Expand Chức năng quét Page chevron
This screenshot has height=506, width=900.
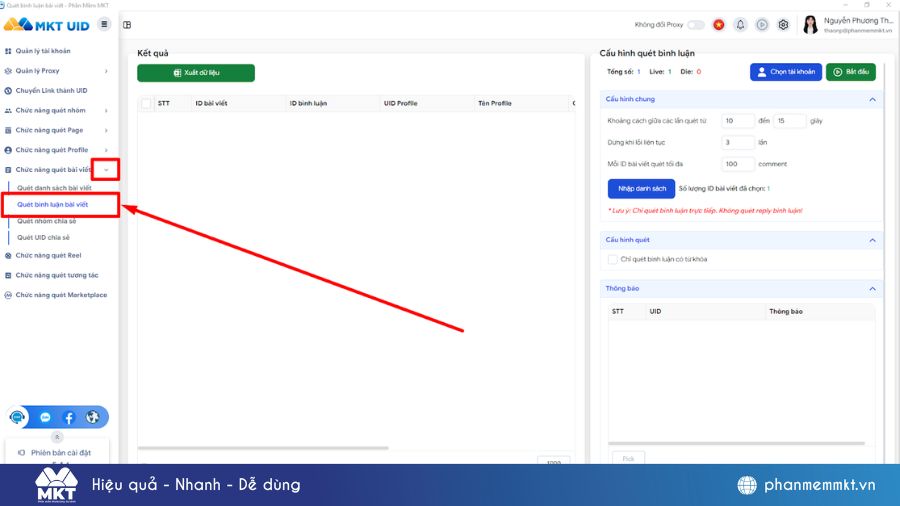coord(106,131)
